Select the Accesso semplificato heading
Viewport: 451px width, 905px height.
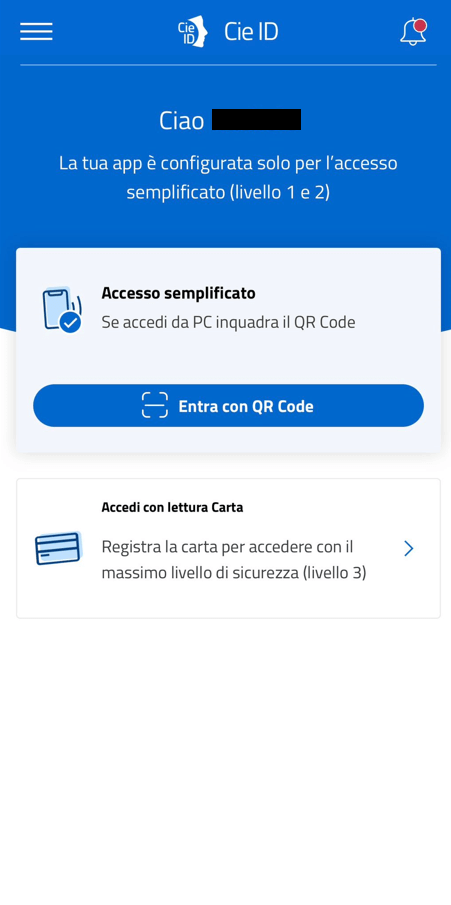178,293
